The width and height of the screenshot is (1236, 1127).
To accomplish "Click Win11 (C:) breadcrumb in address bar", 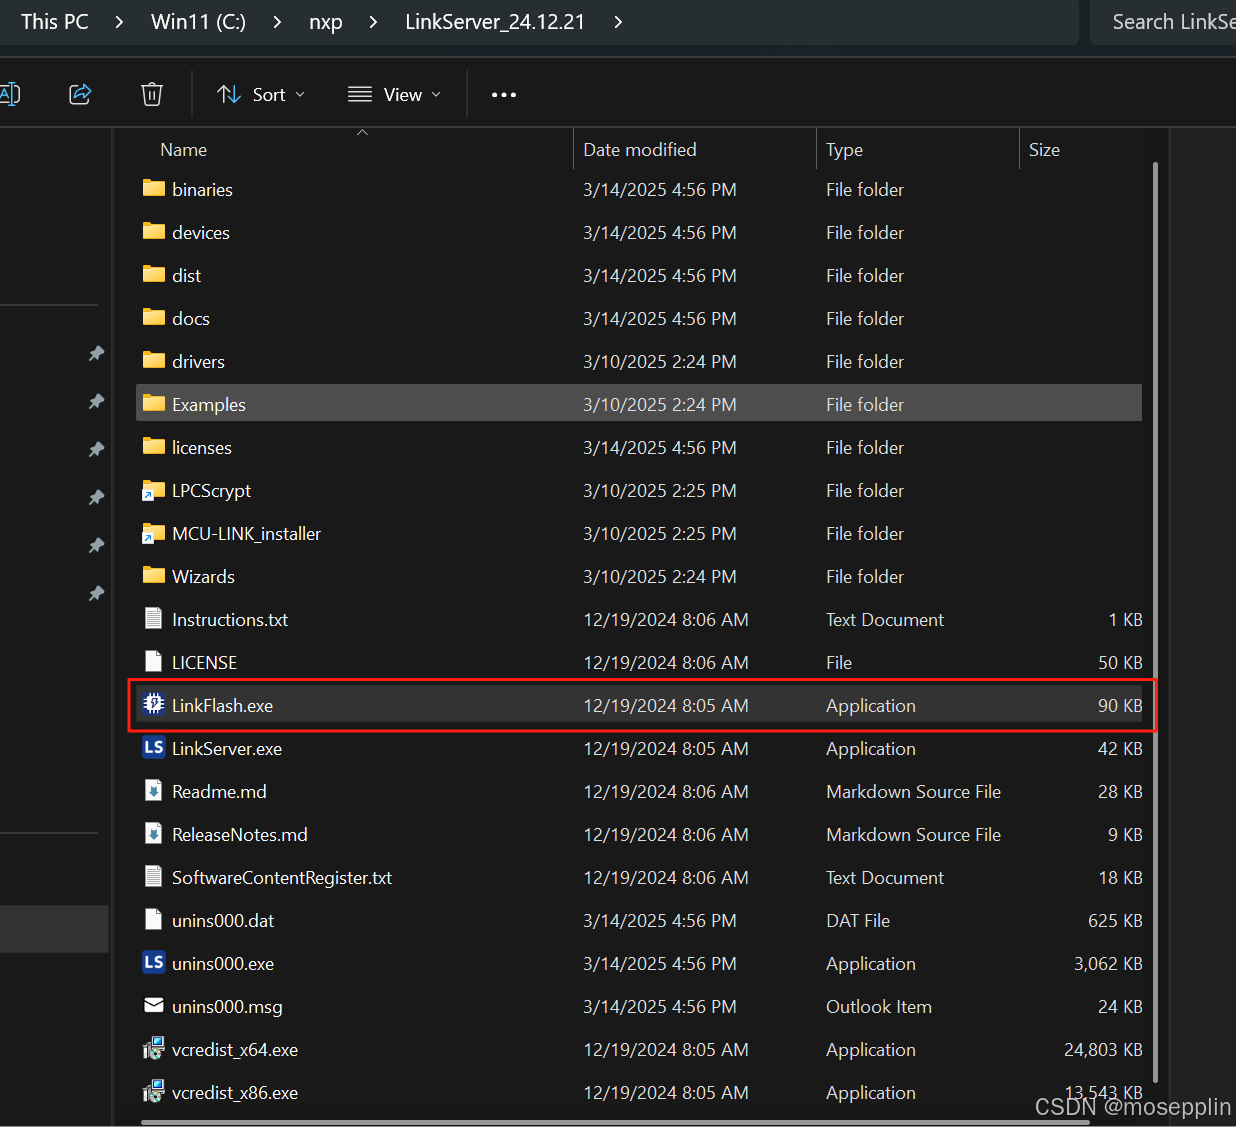I will click(x=198, y=21).
